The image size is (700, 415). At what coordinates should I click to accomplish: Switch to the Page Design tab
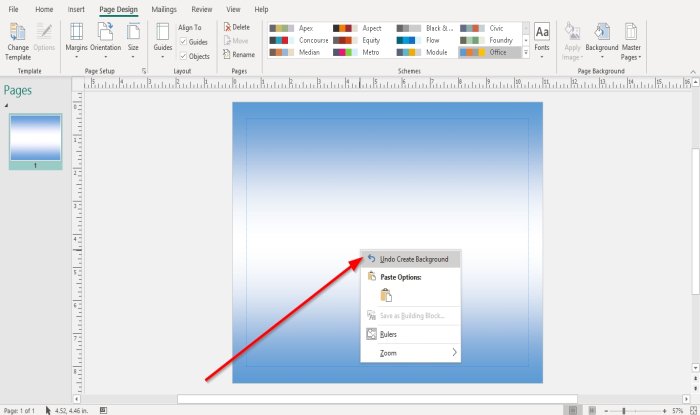point(118,9)
